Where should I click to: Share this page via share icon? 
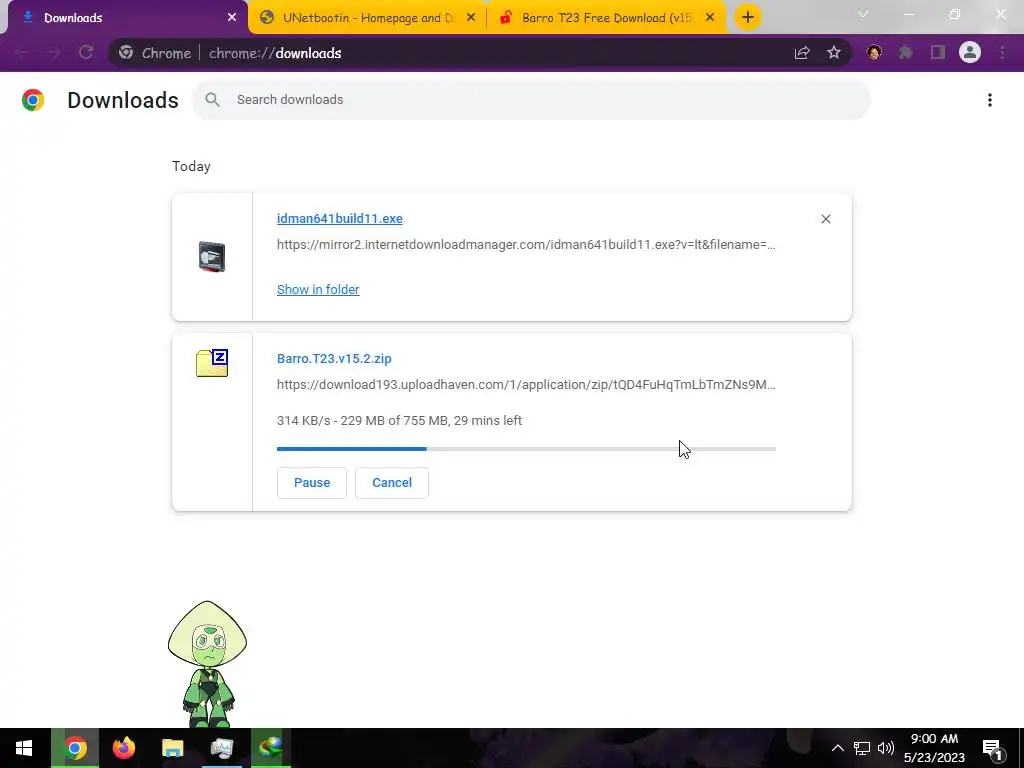click(x=802, y=53)
